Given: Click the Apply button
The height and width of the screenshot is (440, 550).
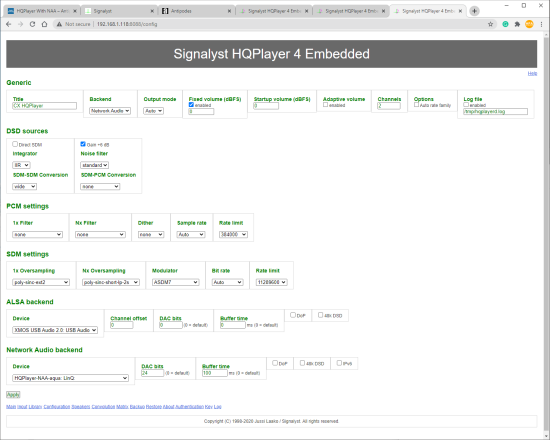Looking at the screenshot, I should click(x=13, y=395).
